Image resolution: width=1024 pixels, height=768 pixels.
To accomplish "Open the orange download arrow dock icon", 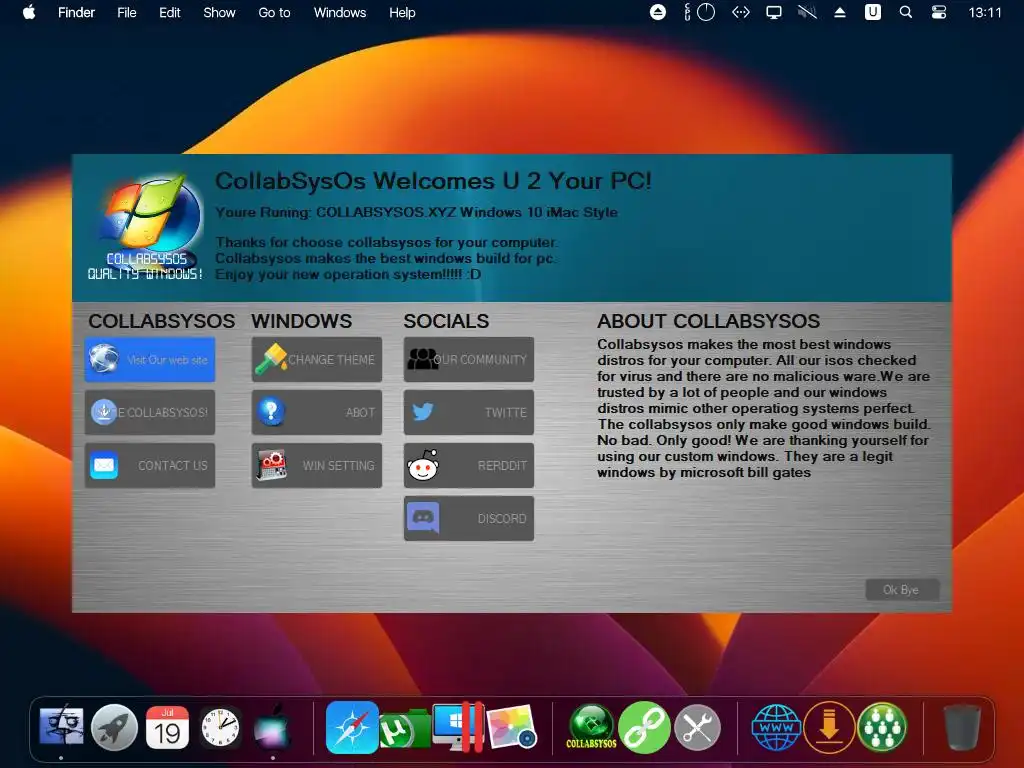I will (x=829, y=727).
